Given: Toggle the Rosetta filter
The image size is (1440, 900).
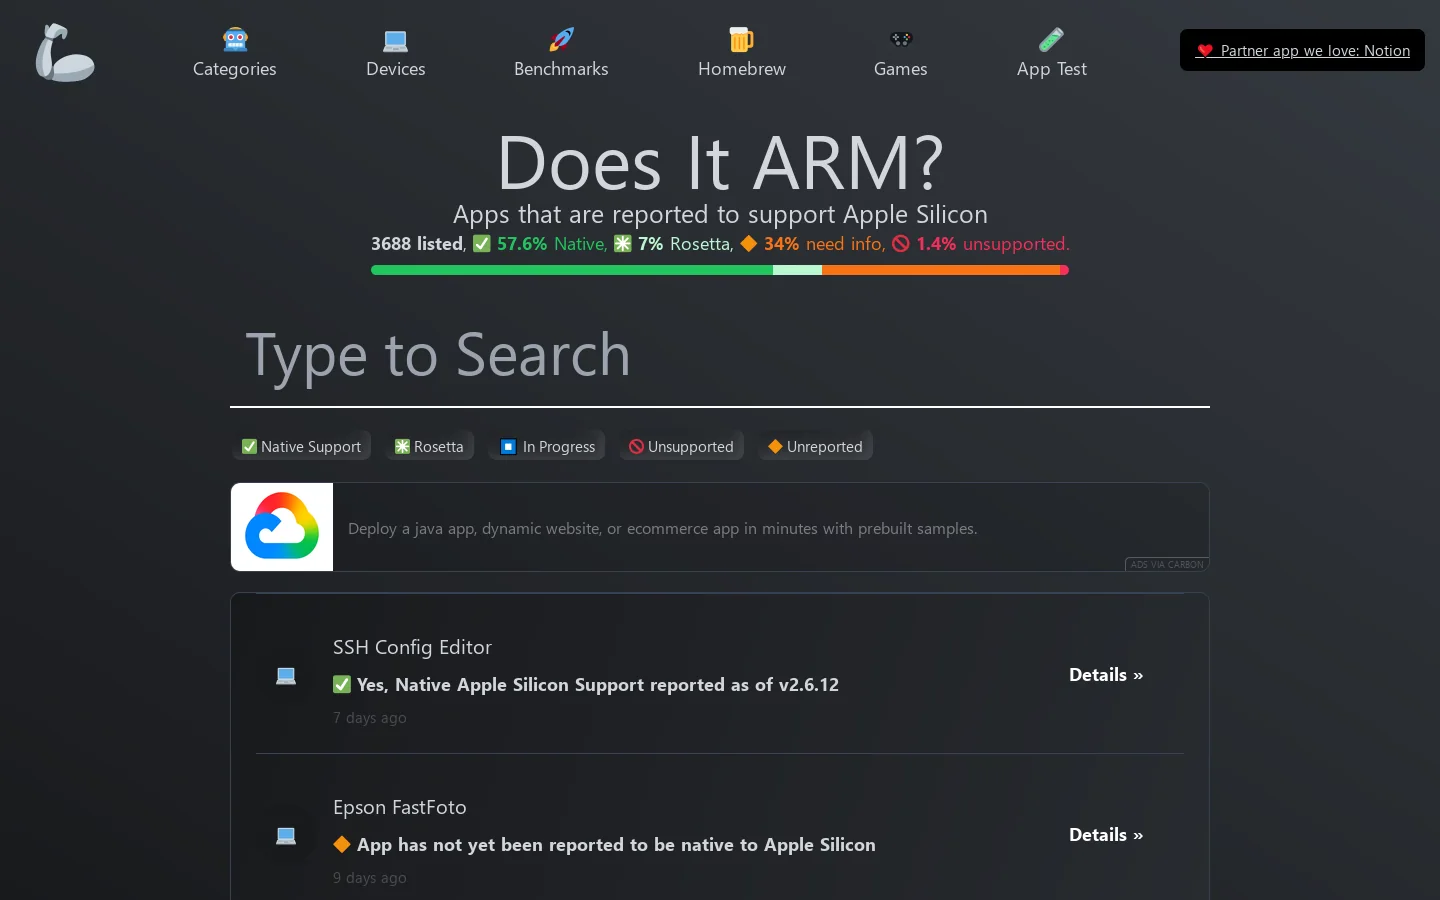Looking at the screenshot, I should pos(429,446).
